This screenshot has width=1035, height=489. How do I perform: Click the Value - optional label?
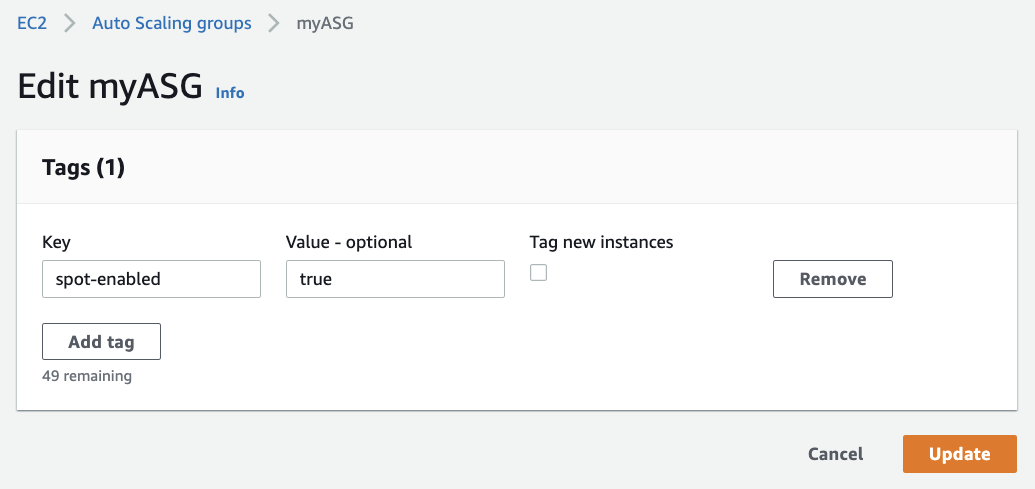[349, 242]
